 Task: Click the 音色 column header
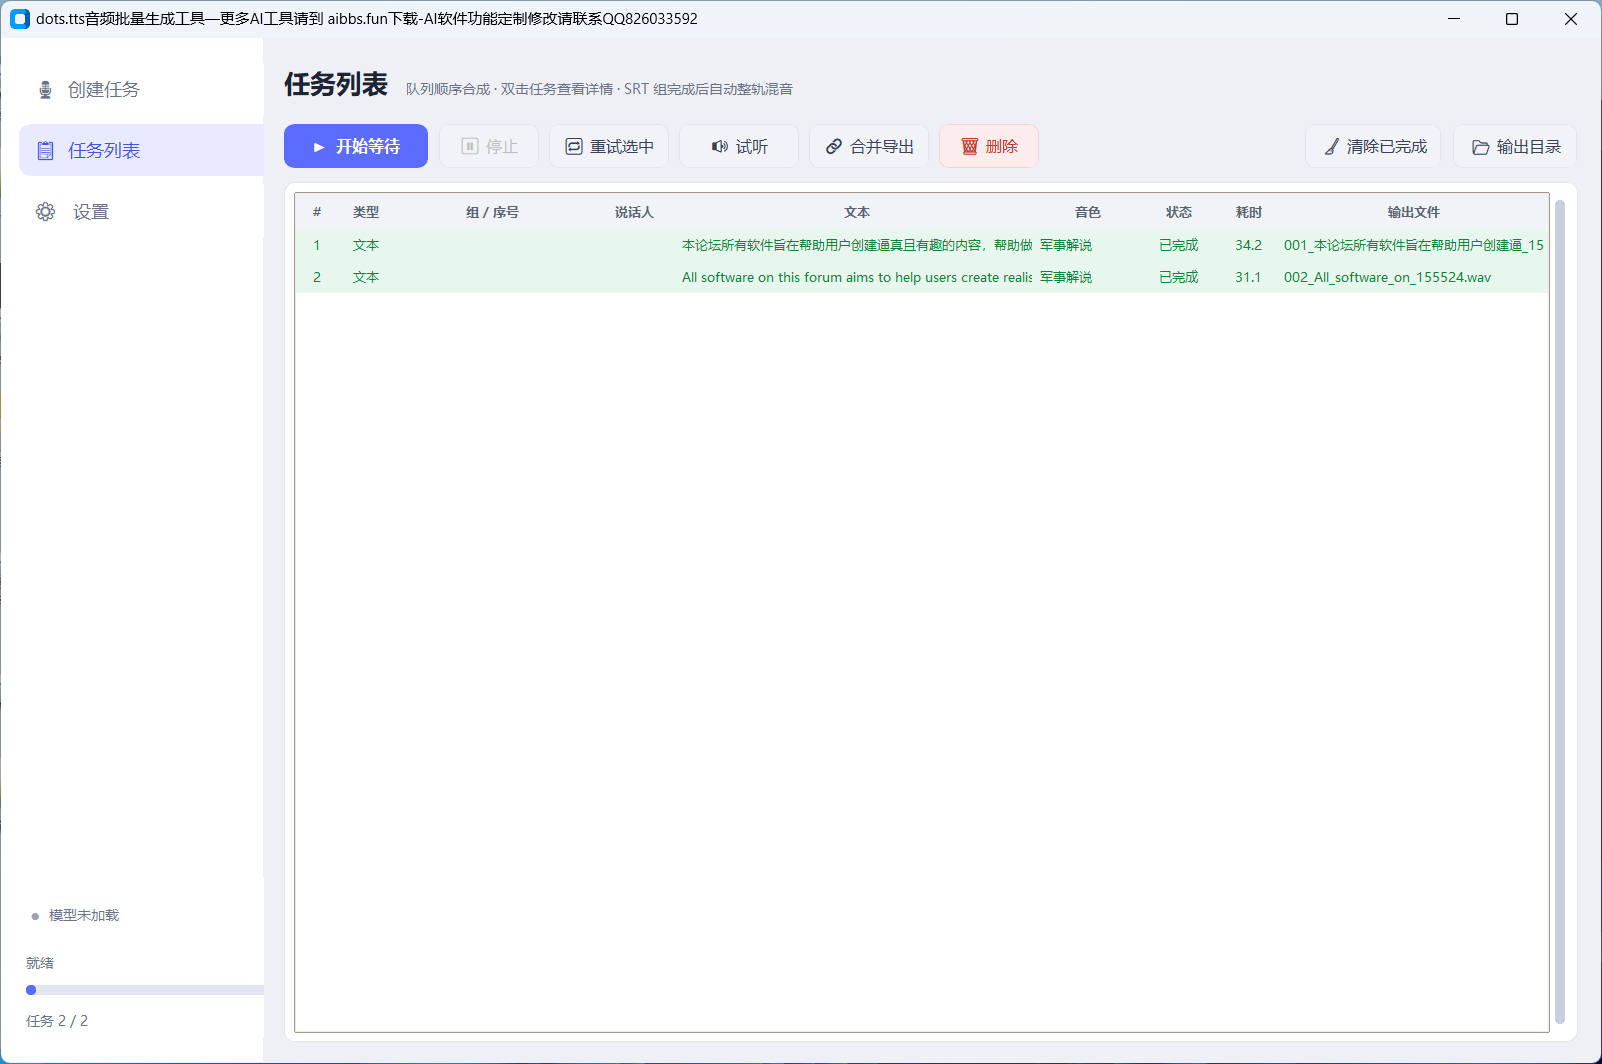pos(1088,212)
